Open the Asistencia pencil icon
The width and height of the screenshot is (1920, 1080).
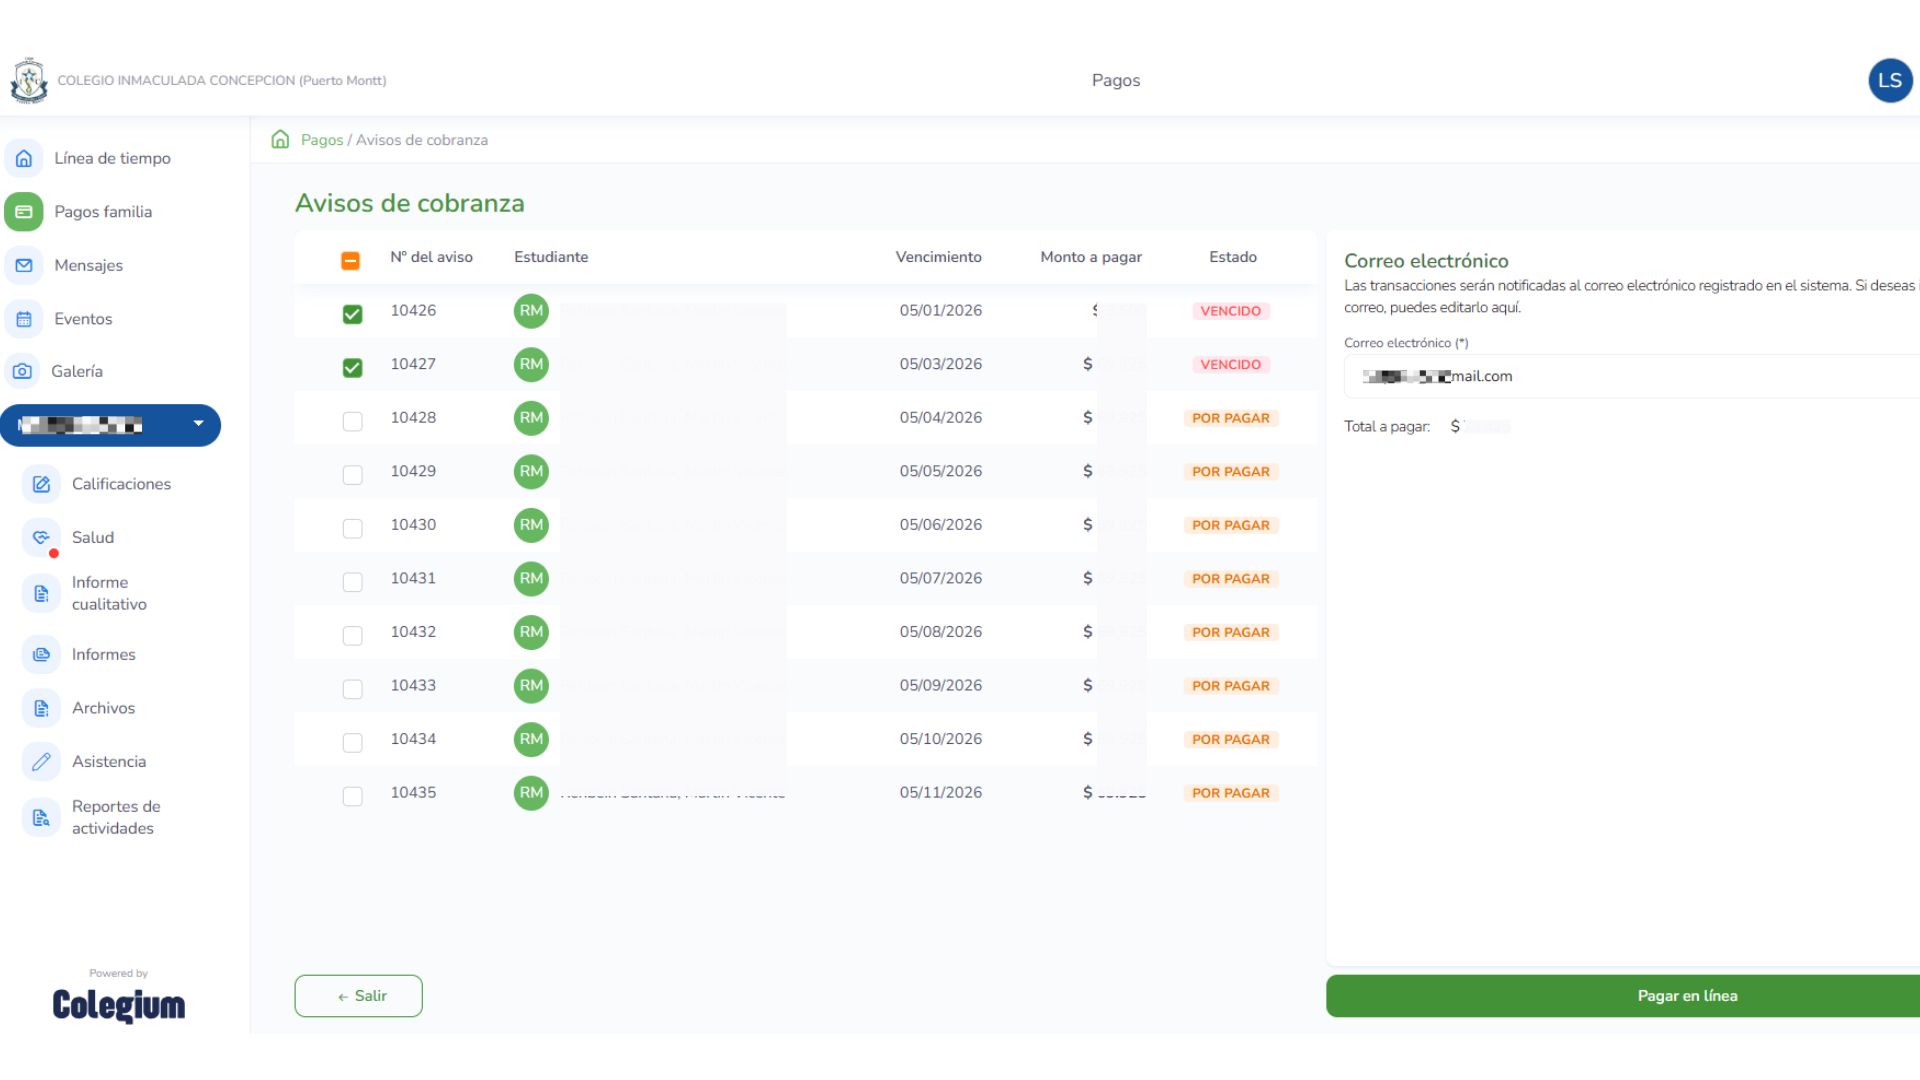[x=41, y=762]
